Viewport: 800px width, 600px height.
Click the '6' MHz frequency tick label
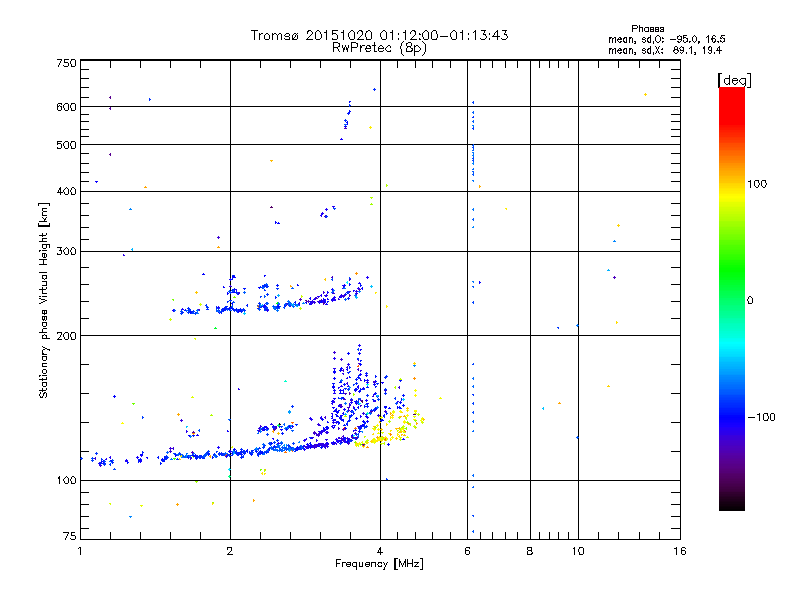coord(467,551)
